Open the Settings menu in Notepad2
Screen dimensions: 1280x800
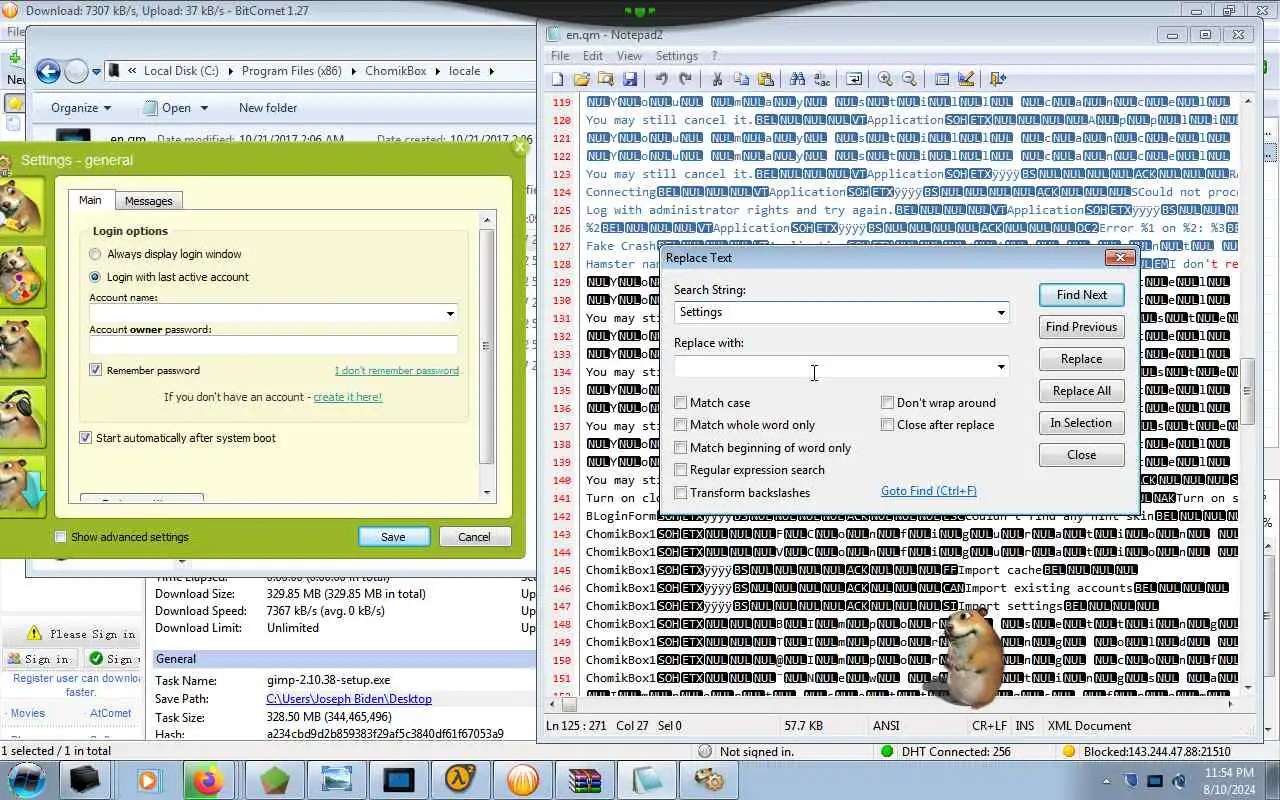pyautogui.click(x=677, y=56)
